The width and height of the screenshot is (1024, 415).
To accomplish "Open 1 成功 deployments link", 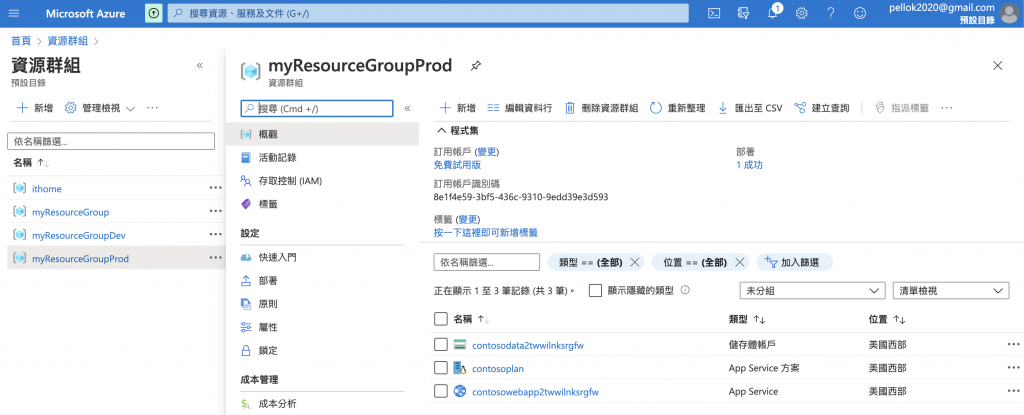I will [749, 165].
